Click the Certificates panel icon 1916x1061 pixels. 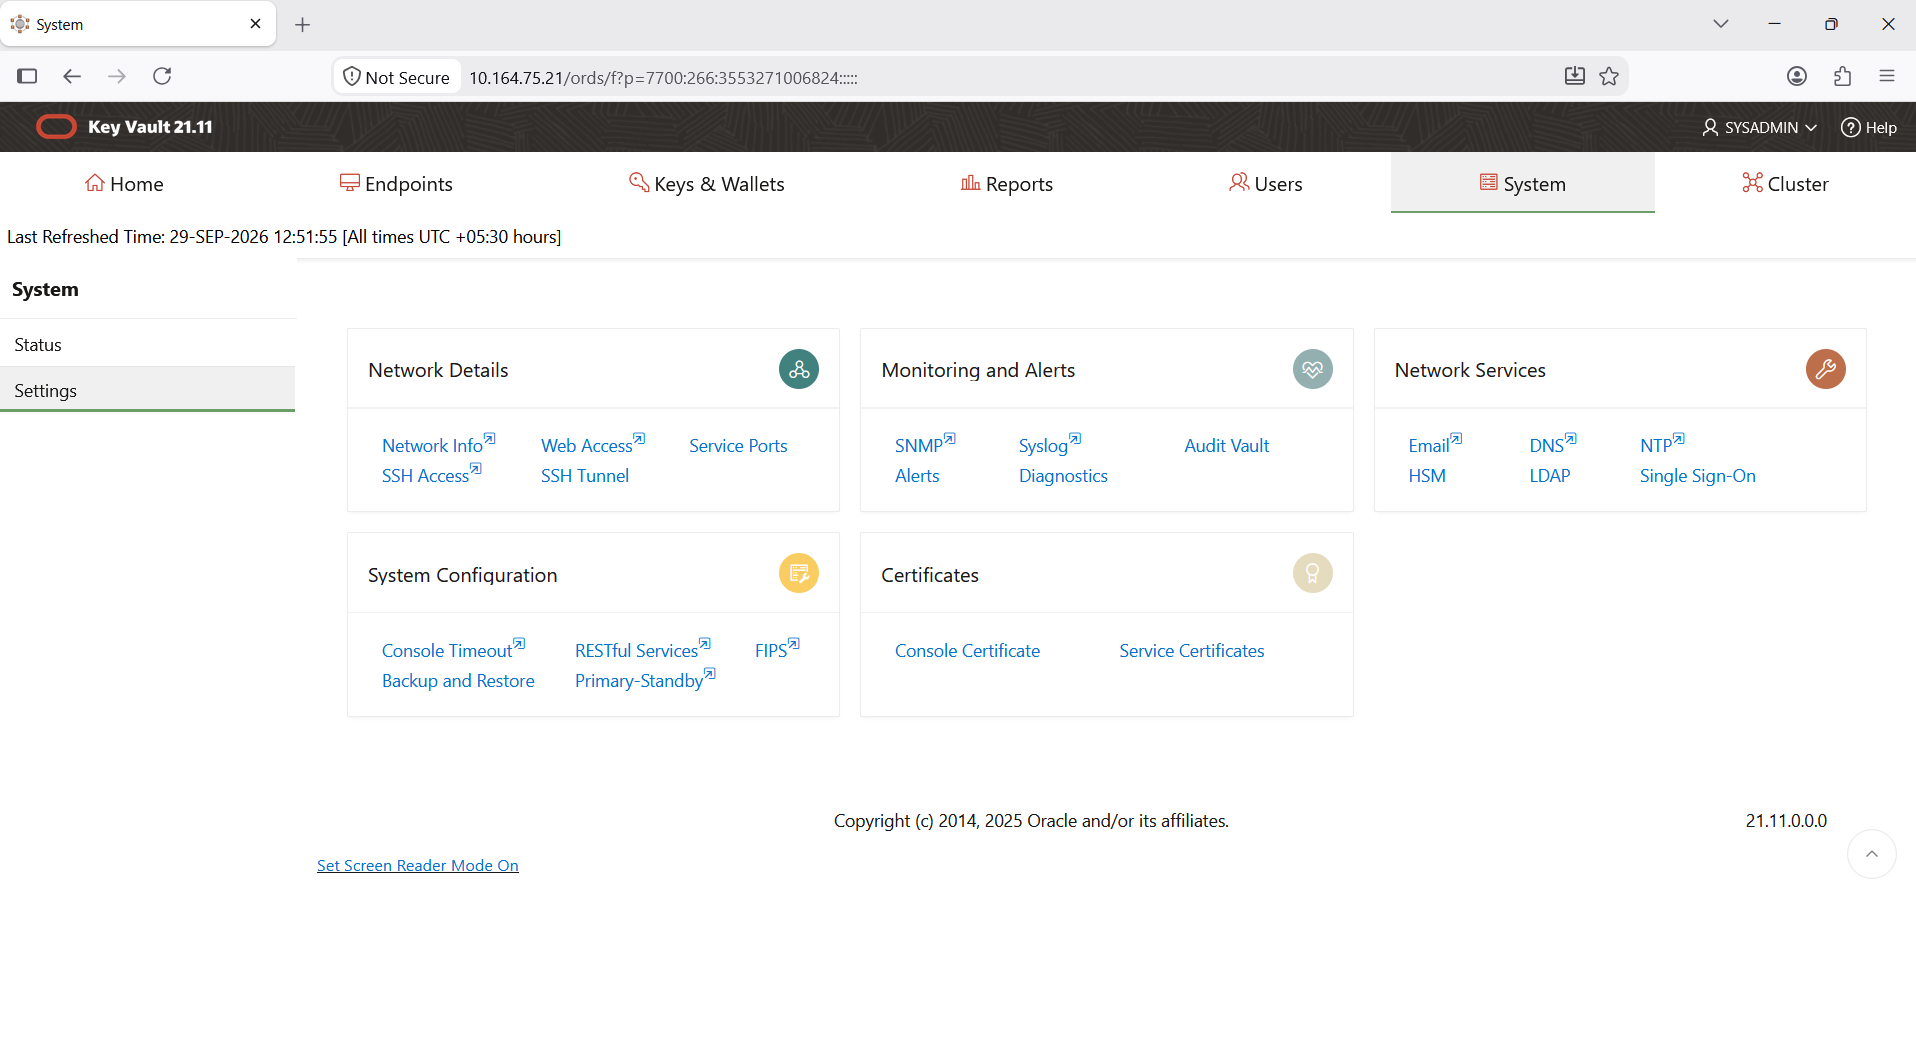[x=1313, y=573]
